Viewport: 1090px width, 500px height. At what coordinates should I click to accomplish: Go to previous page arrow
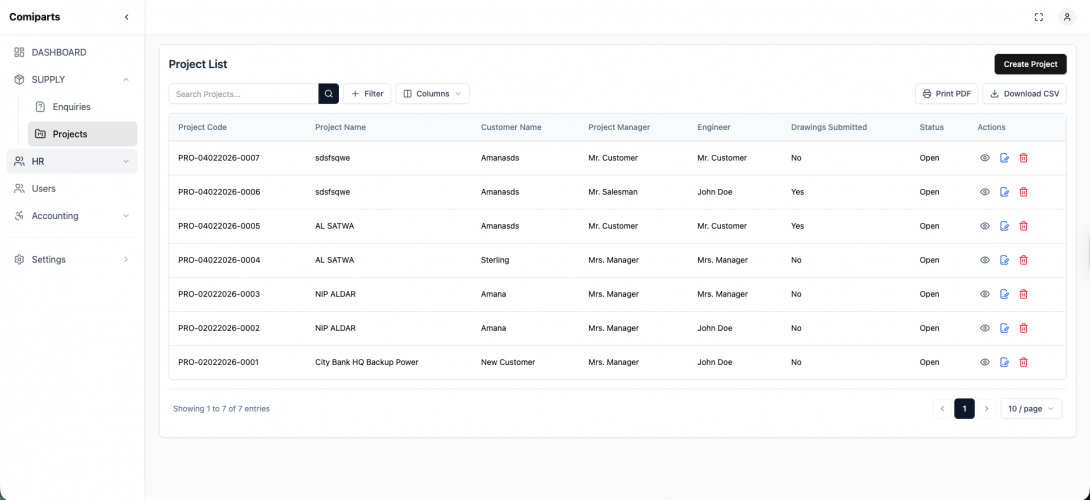tap(943, 409)
